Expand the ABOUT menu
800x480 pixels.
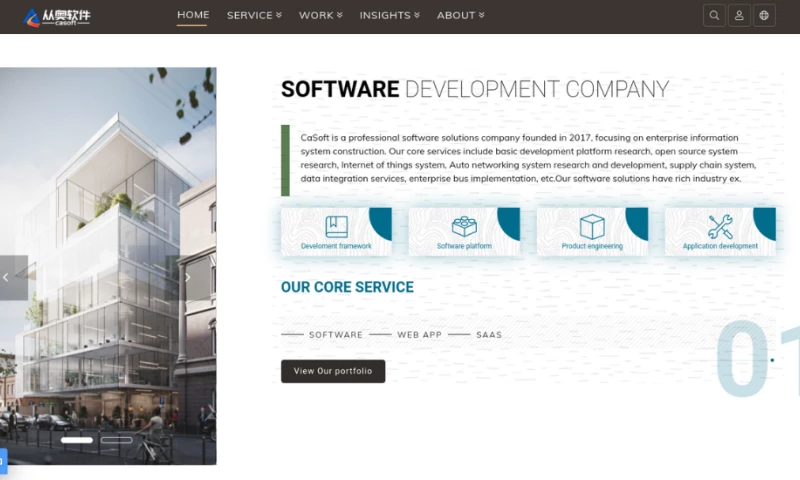[460, 15]
